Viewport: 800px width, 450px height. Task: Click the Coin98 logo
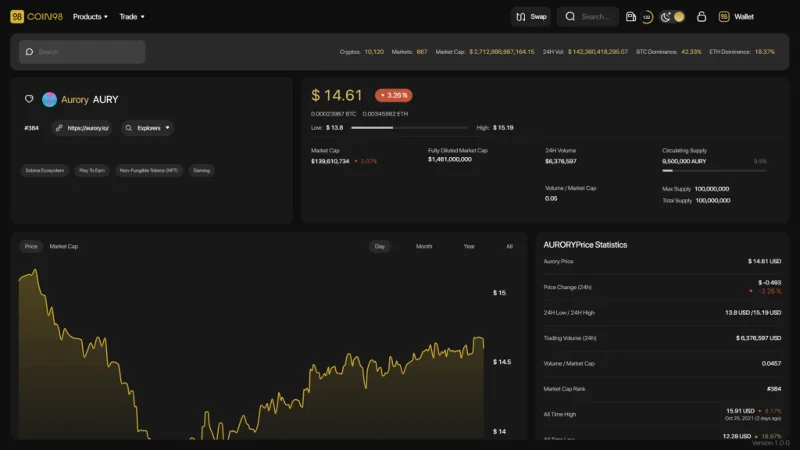tap(36, 17)
